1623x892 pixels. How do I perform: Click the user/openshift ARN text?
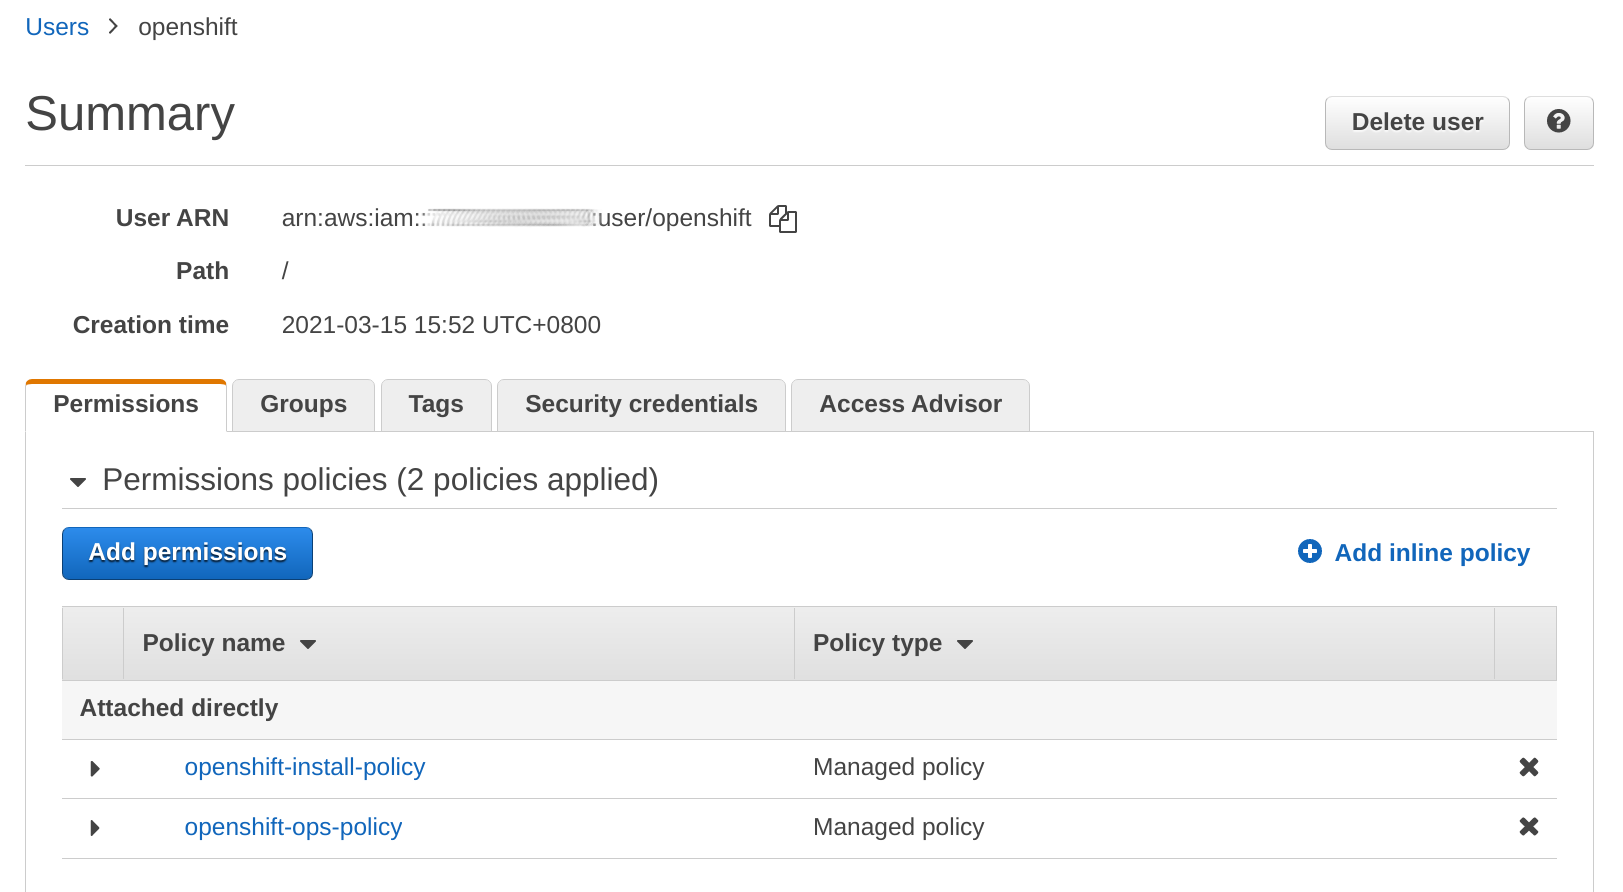coord(674,218)
